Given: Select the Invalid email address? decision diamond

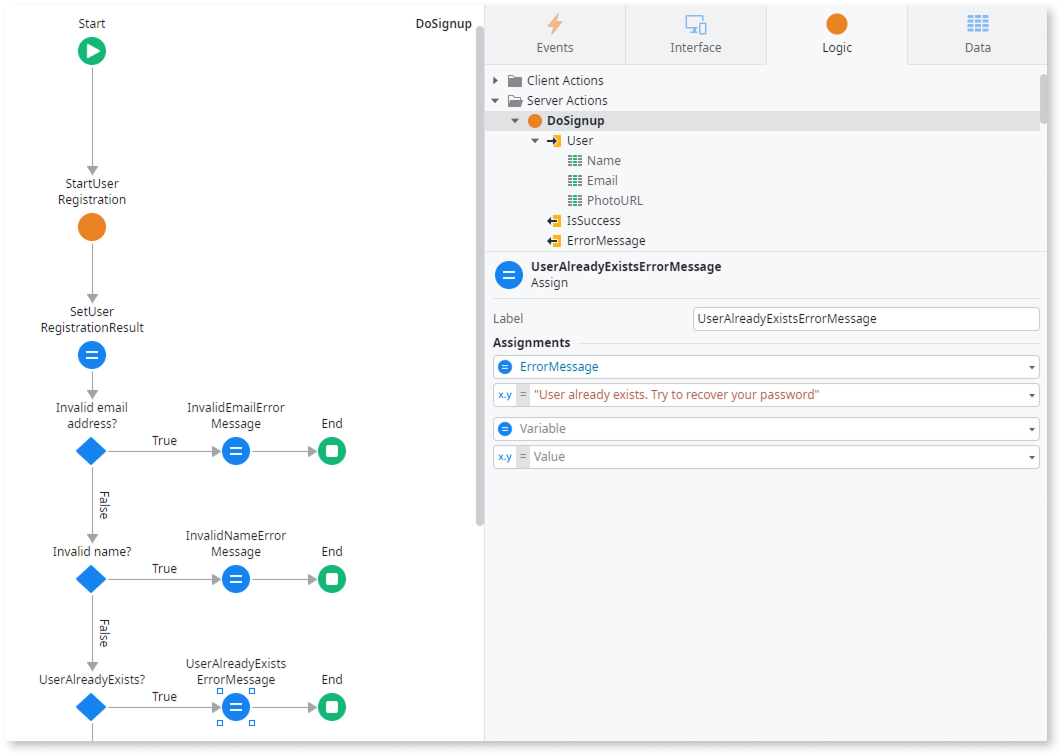Looking at the screenshot, I should 91,451.
